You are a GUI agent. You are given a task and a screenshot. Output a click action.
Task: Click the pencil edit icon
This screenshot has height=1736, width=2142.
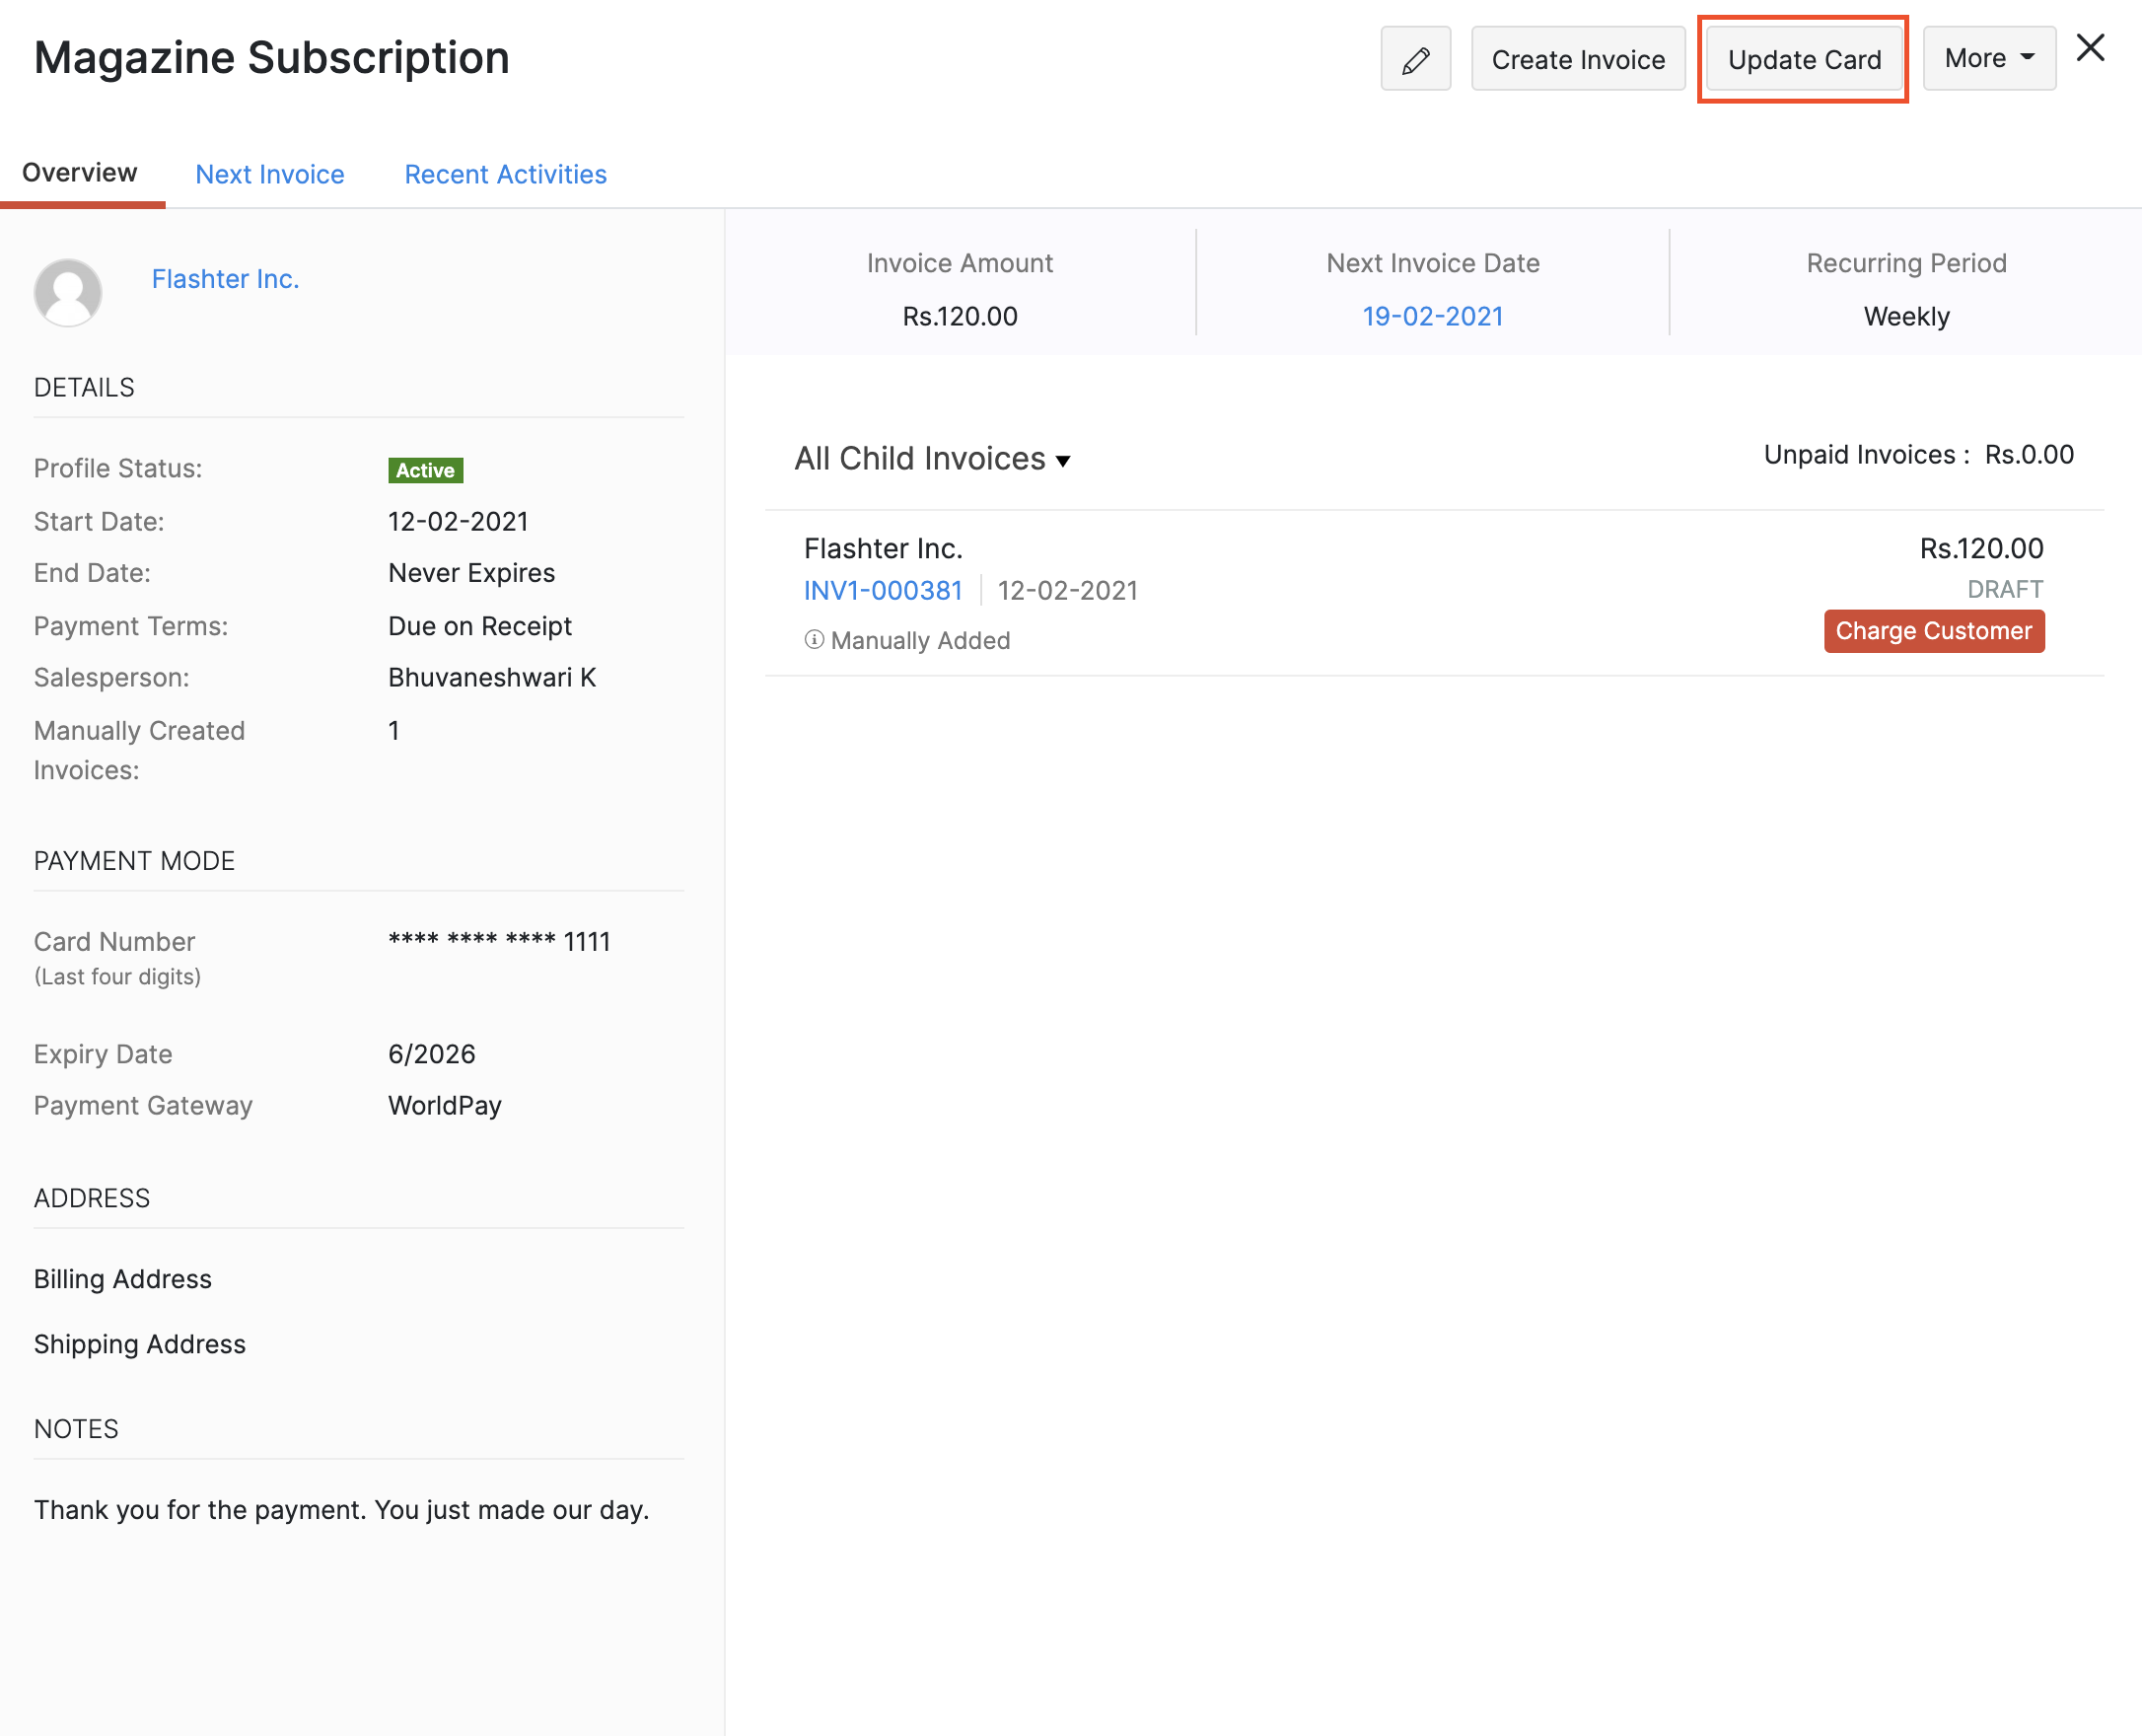1415,60
